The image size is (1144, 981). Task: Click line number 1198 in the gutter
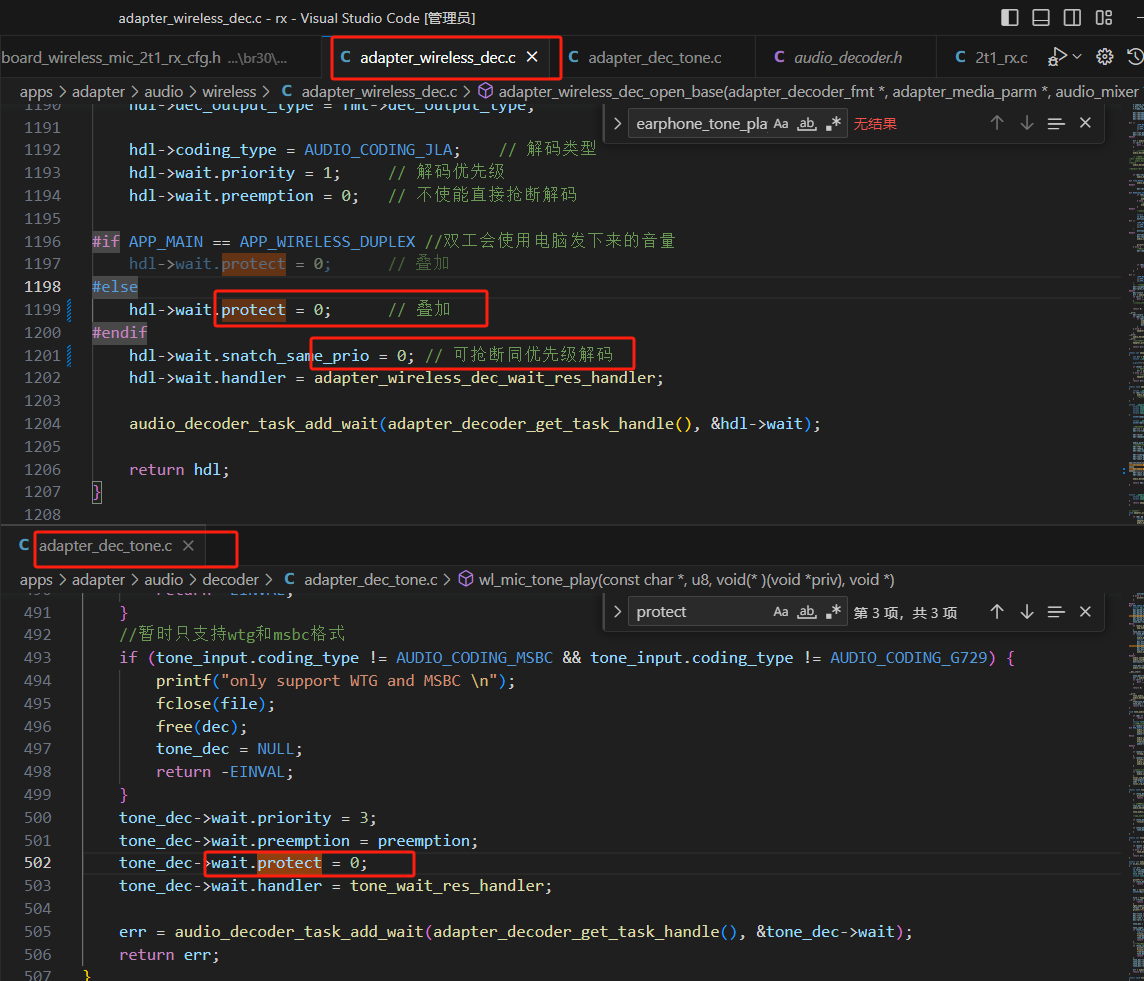point(42,287)
